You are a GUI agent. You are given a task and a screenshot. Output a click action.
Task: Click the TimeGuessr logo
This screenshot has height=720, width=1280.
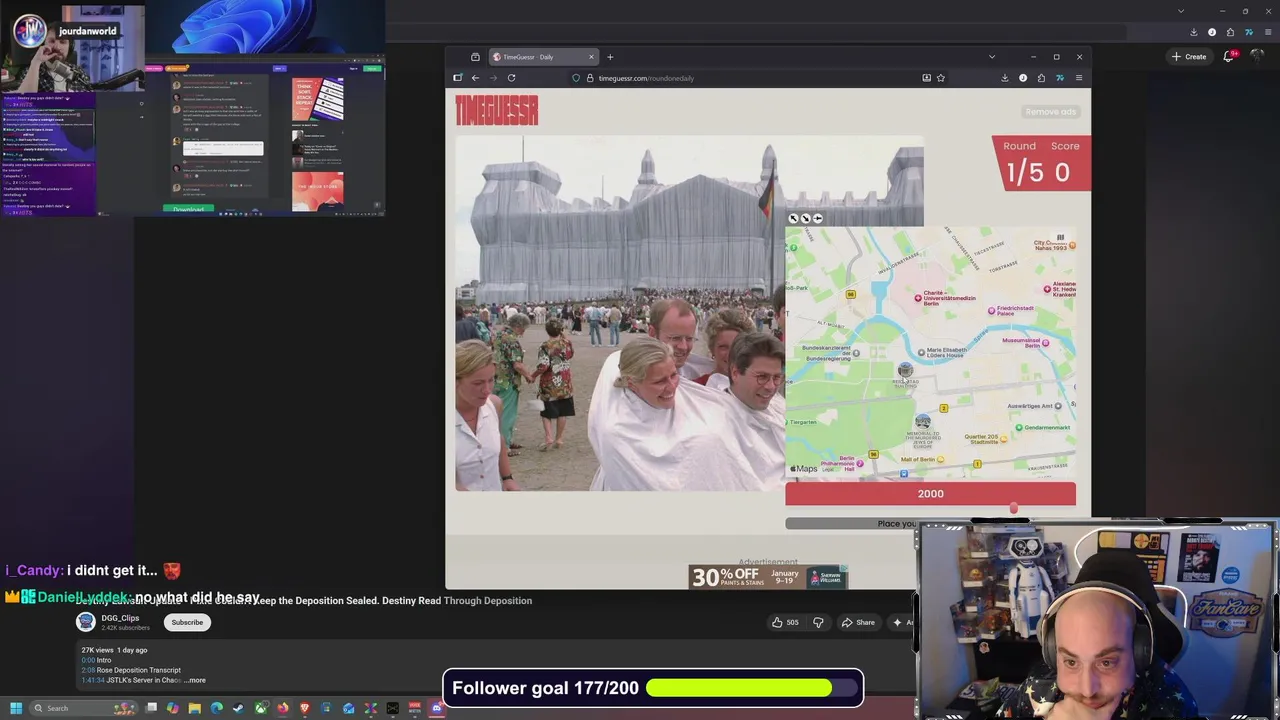pos(497,110)
